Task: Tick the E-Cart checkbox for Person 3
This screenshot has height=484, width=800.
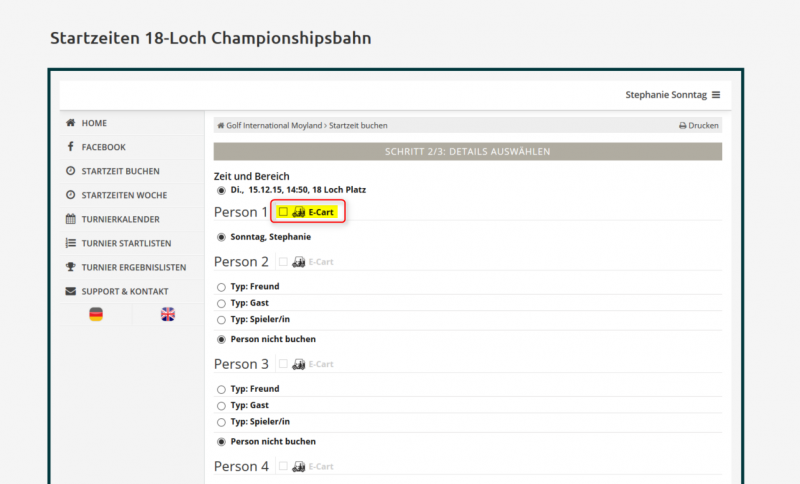Action: coord(283,364)
